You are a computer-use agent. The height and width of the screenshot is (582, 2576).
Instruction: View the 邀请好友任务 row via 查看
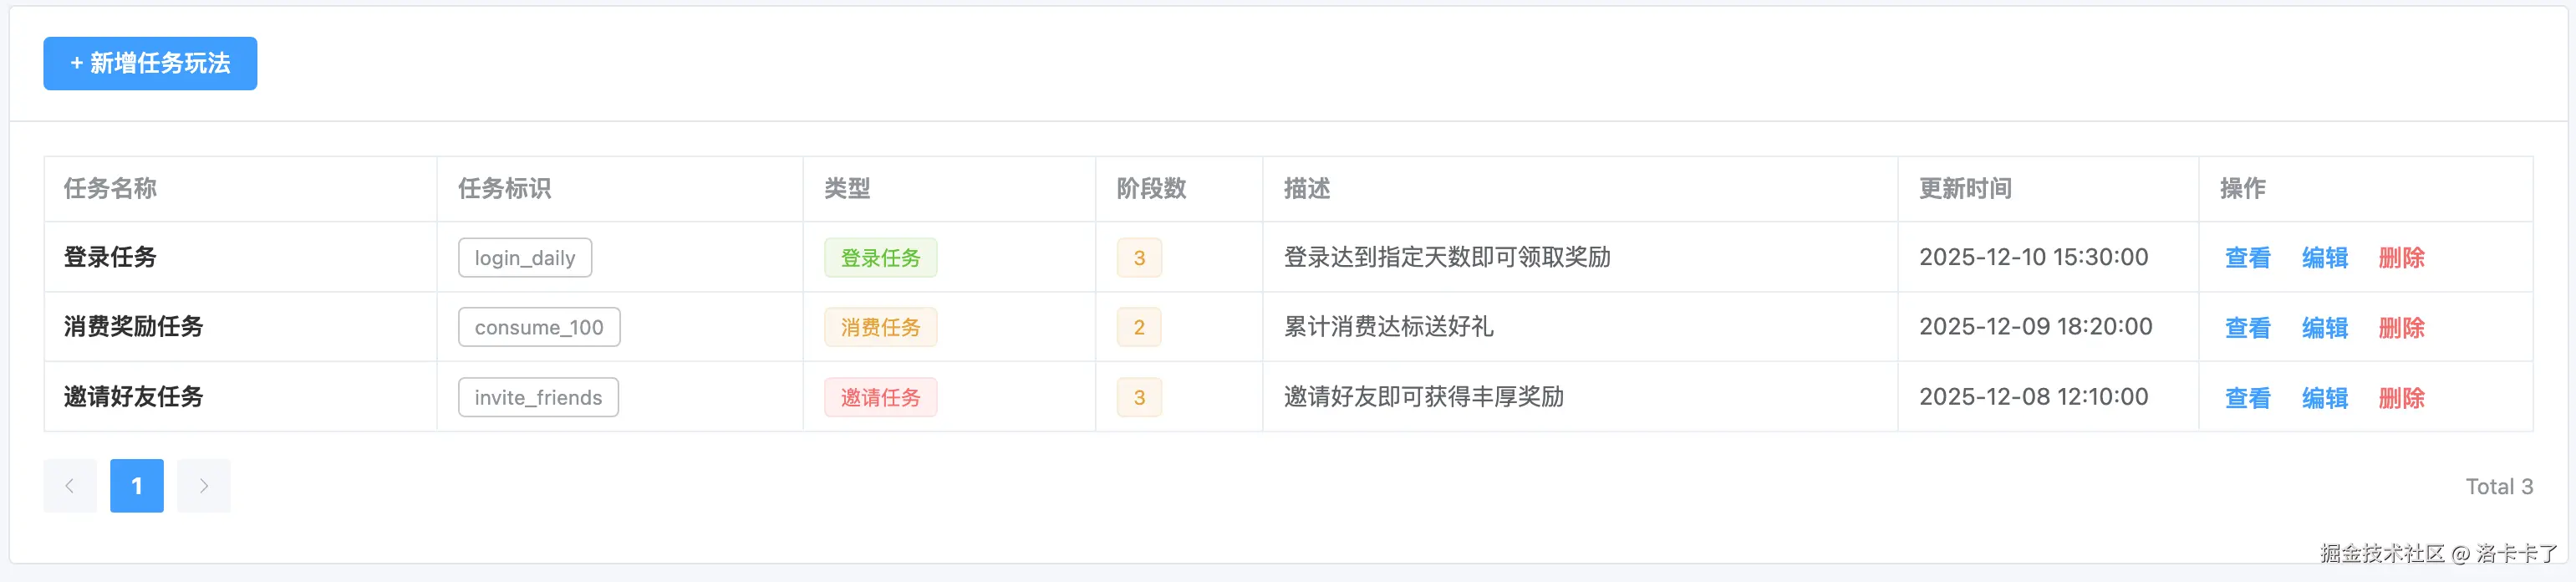pos(2247,398)
